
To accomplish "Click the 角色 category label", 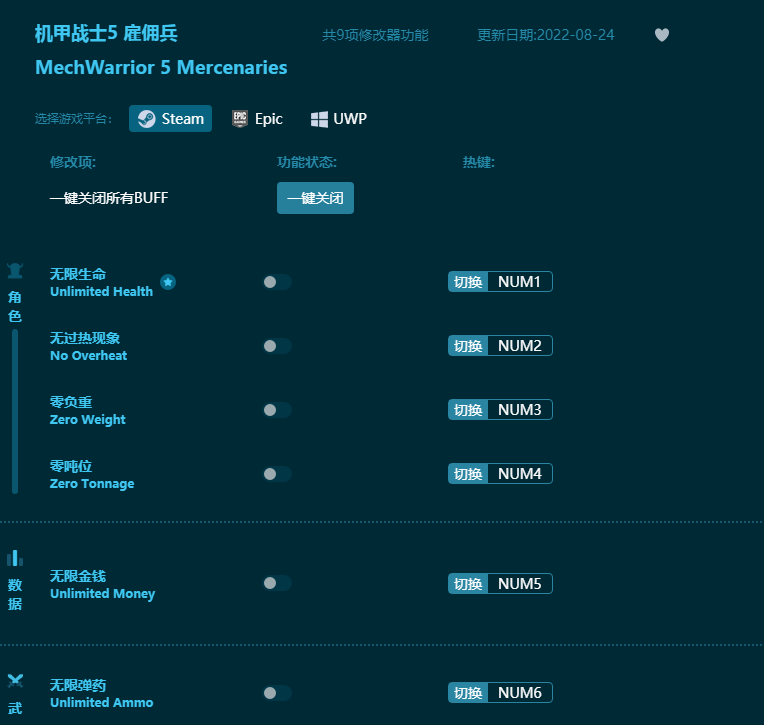I will [15, 306].
